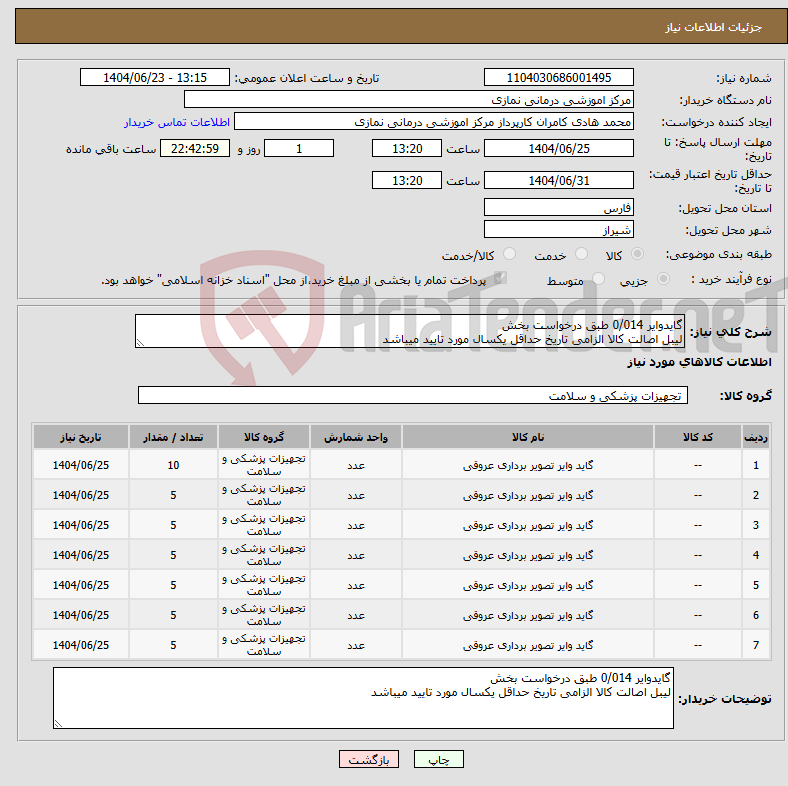Click the requester field محمد هادی کامران
The height and width of the screenshot is (786, 788).
[x=434, y=122]
